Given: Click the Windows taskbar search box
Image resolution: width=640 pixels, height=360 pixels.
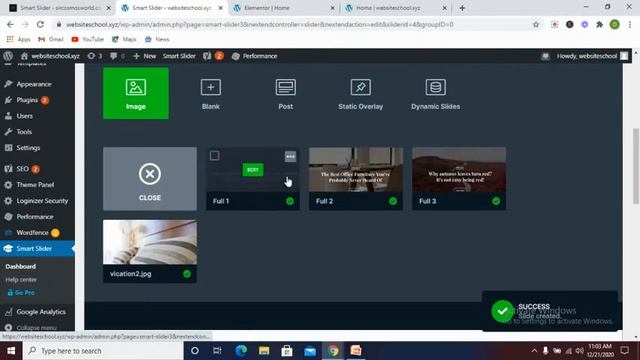Looking at the screenshot, I should [104, 351].
